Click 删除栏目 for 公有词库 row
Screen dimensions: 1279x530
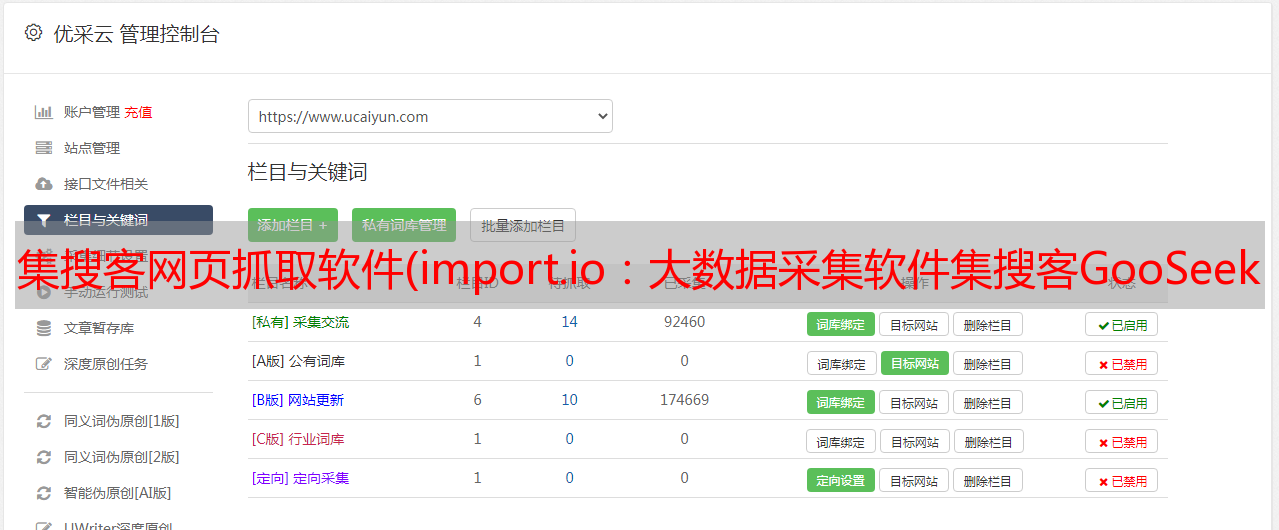click(987, 363)
